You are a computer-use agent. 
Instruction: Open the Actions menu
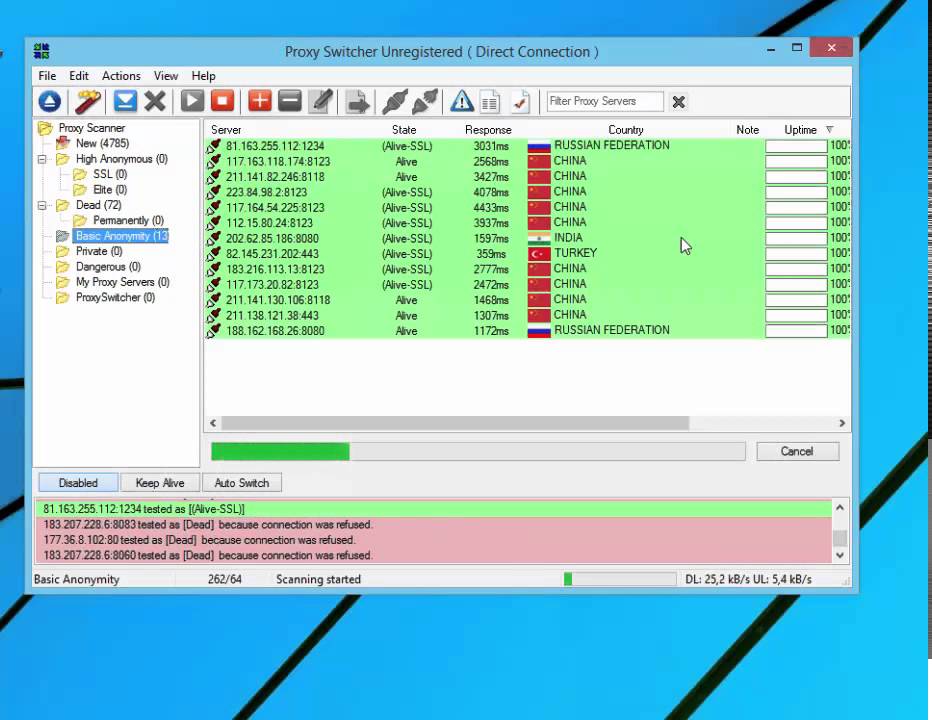(x=121, y=76)
